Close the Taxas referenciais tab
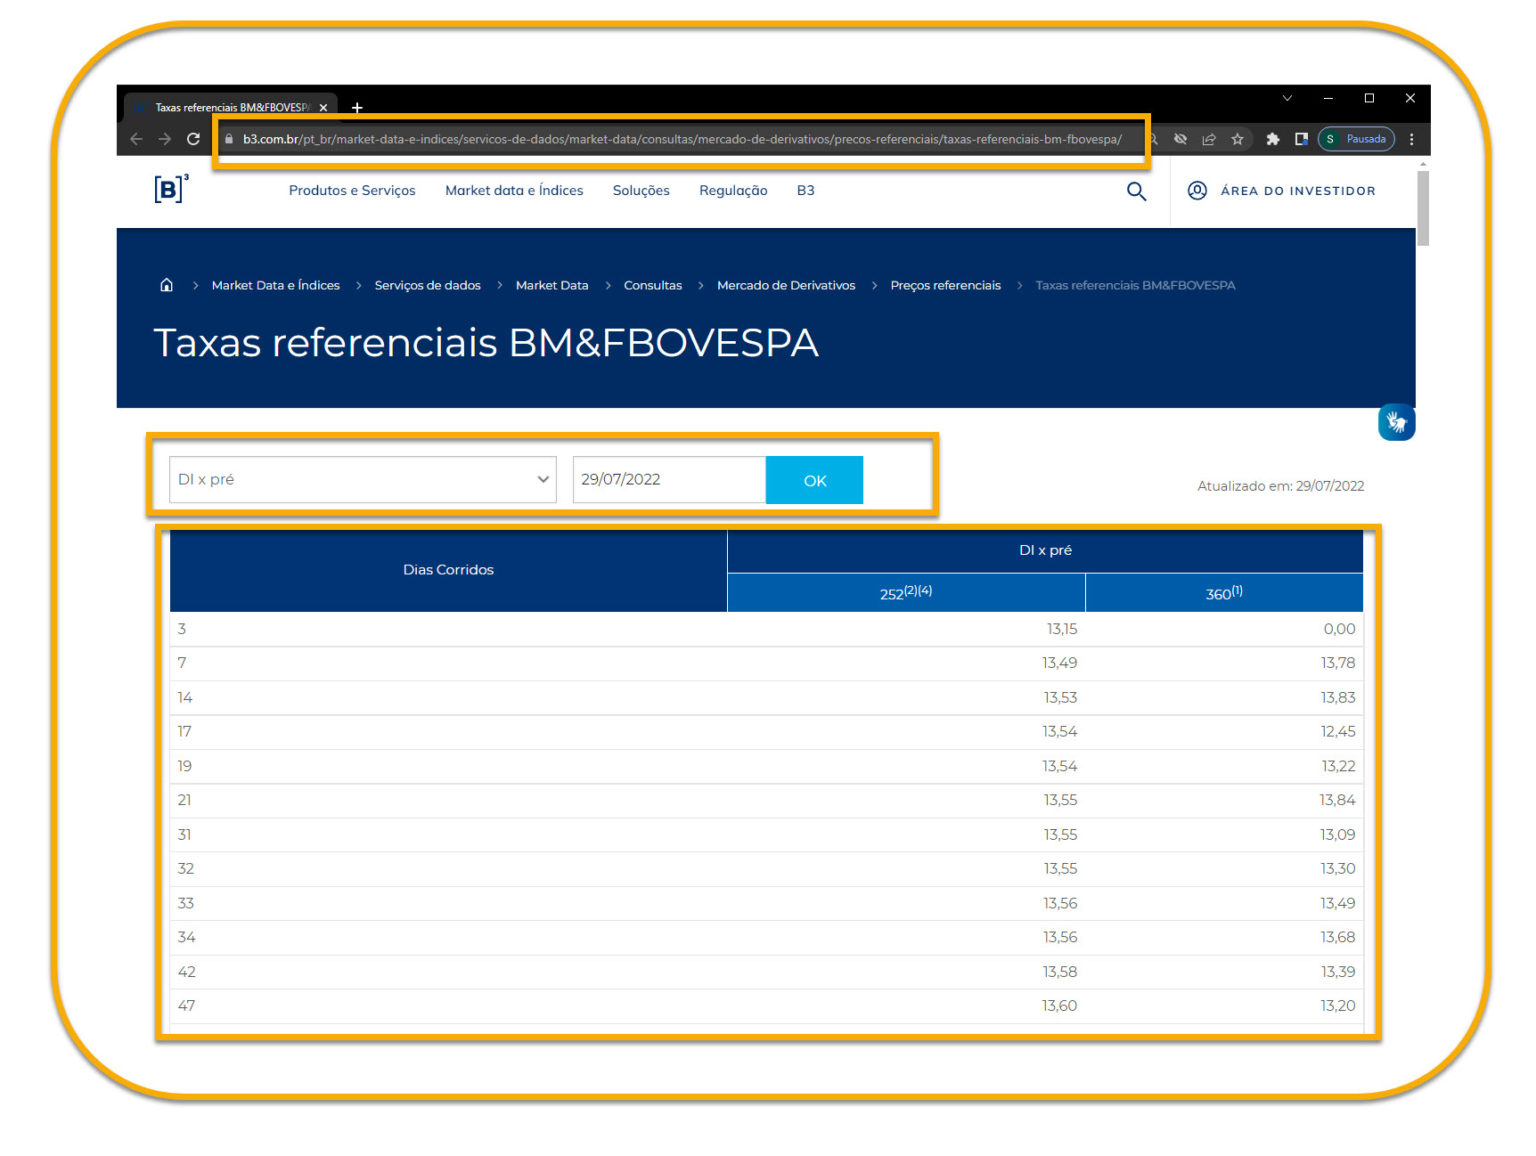The height and width of the screenshot is (1156, 1536). click(323, 108)
